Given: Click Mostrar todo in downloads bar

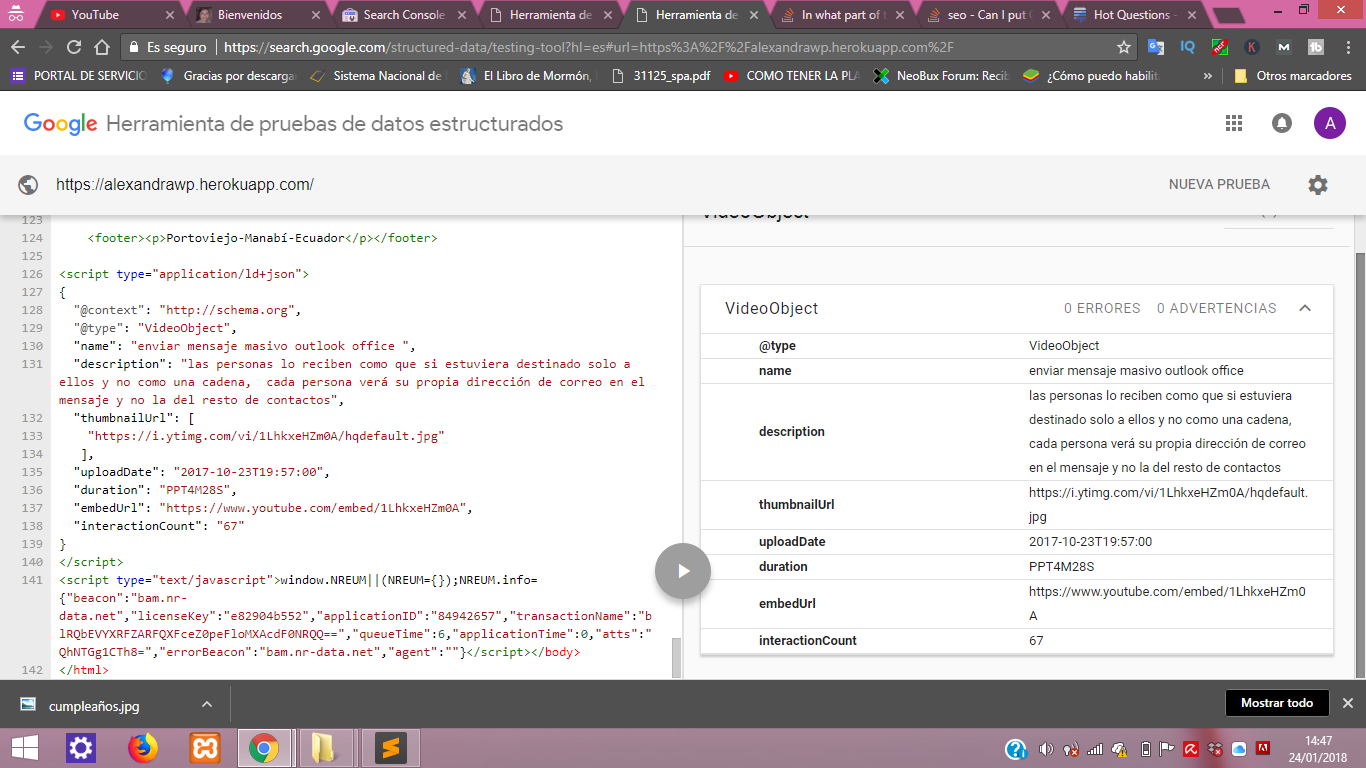Looking at the screenshot, I should pyautogui.click(x=1277, y=703).
